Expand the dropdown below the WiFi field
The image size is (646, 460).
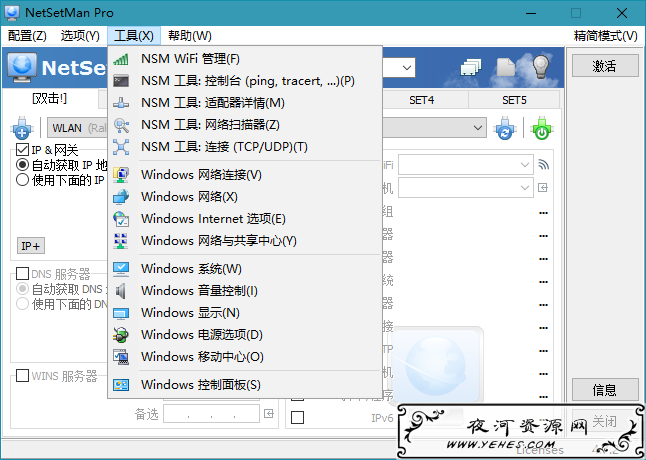pos(525,188)
